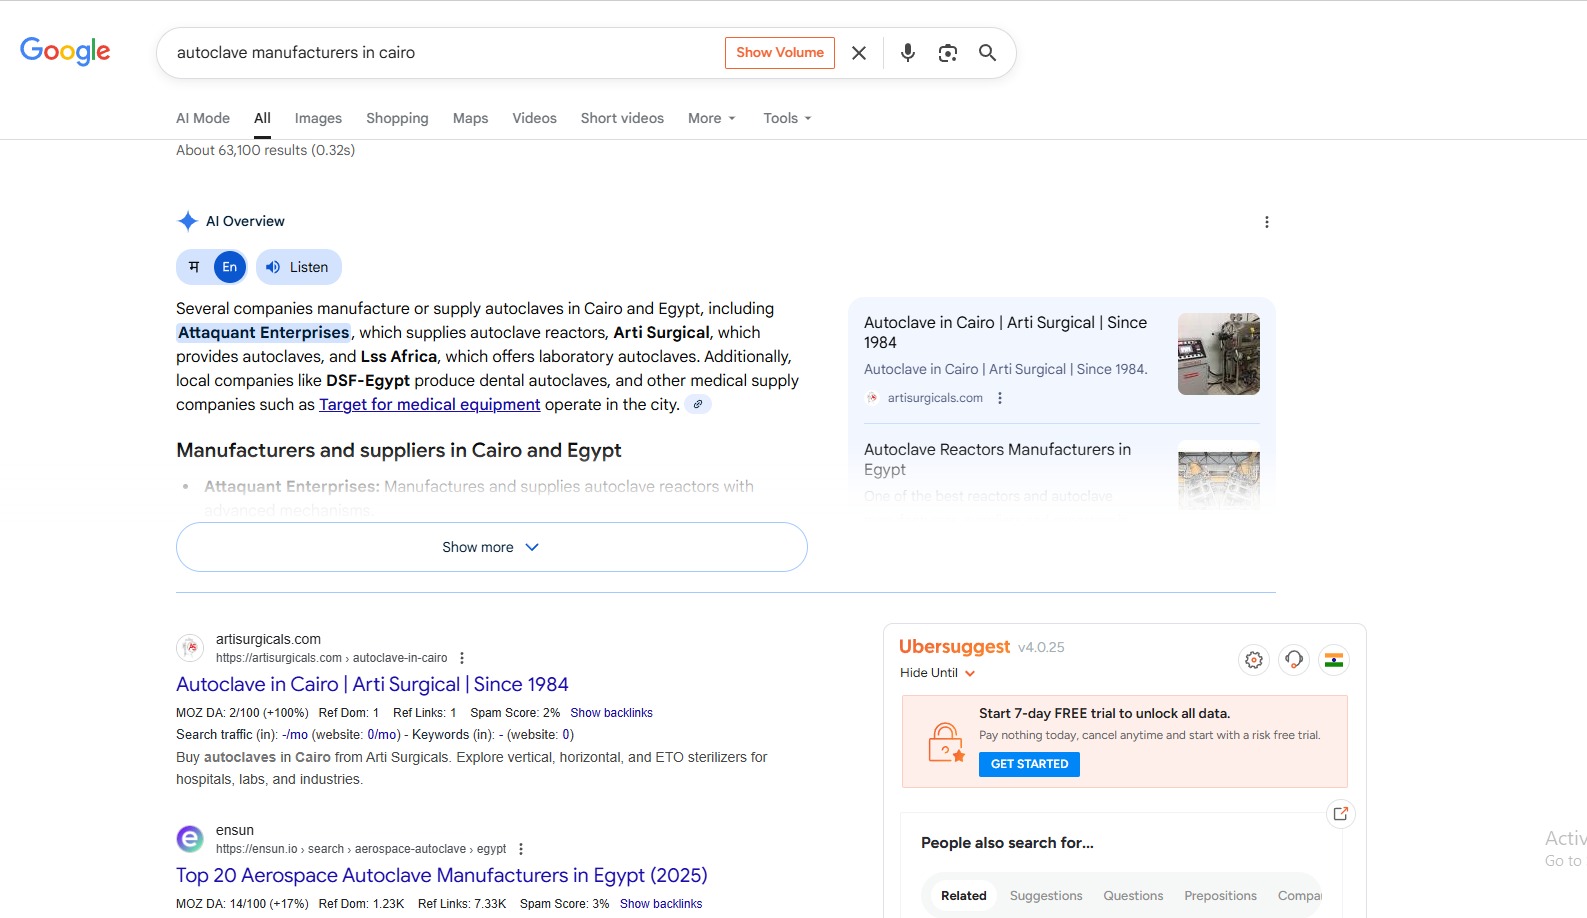The width and height of the screenshot is (1587, 918).
Task: Show backlinks for artisurgicals.com result
Action: [611, 713]
